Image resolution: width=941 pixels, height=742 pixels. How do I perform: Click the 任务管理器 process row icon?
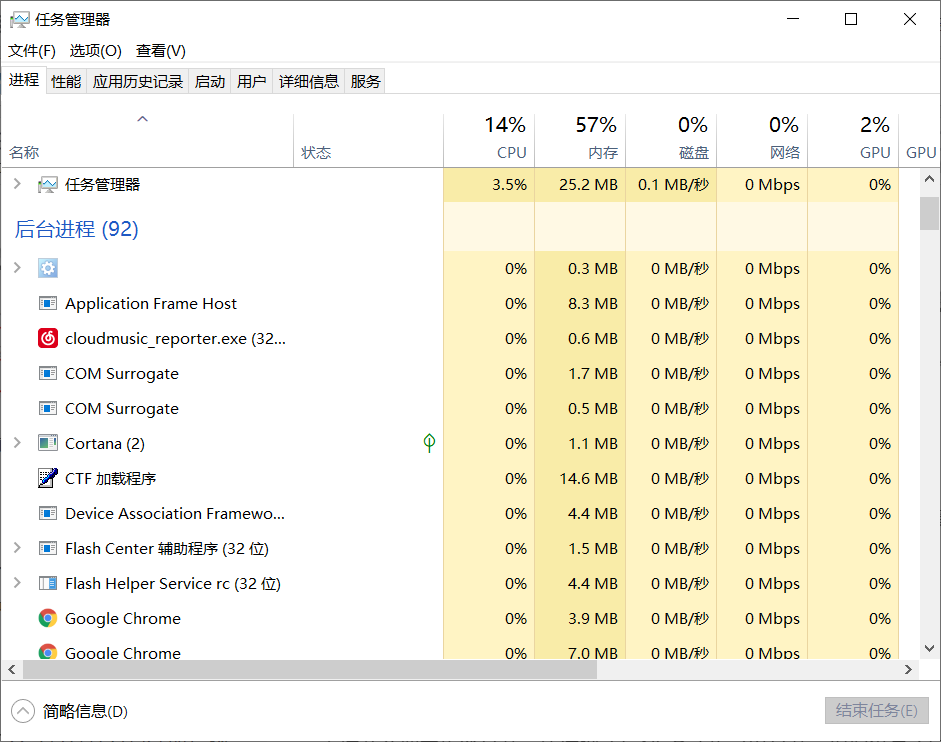pyautogui.click(x=47, y=184)
